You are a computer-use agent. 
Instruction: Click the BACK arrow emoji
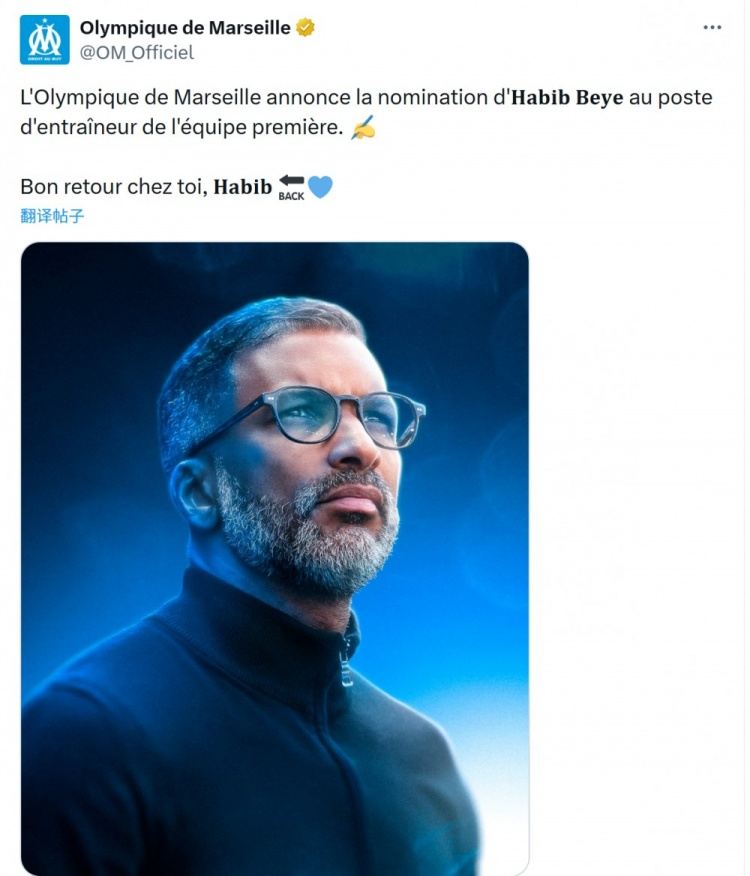(291, 187)
